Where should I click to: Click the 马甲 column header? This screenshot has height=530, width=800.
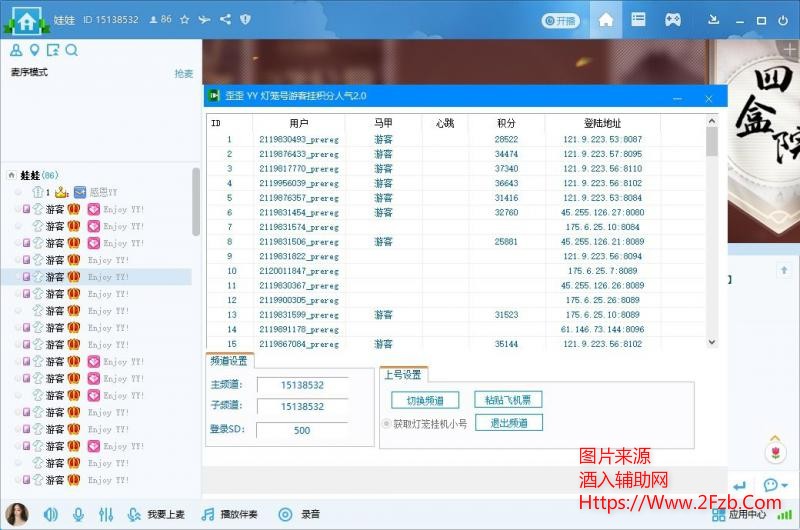click(x=383, y=123)
